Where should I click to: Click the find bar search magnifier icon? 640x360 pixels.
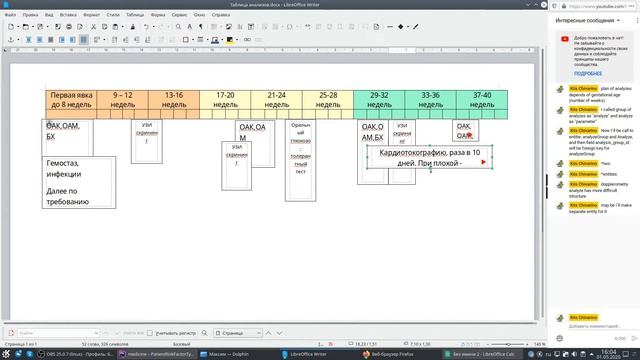pos(204,333)
